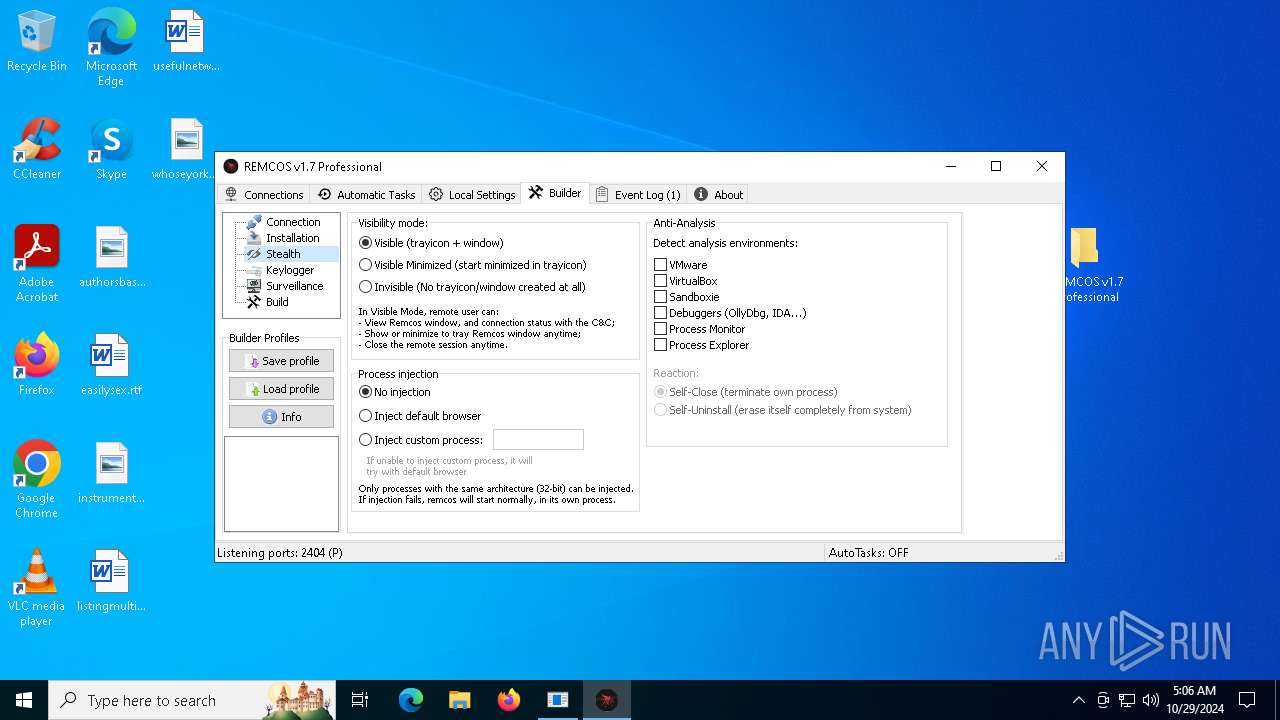Viewport: 1280px width, 720px height.
Task: Select the REMCOS v1.7 Professional folder icon
Action: click(1093, 265)
